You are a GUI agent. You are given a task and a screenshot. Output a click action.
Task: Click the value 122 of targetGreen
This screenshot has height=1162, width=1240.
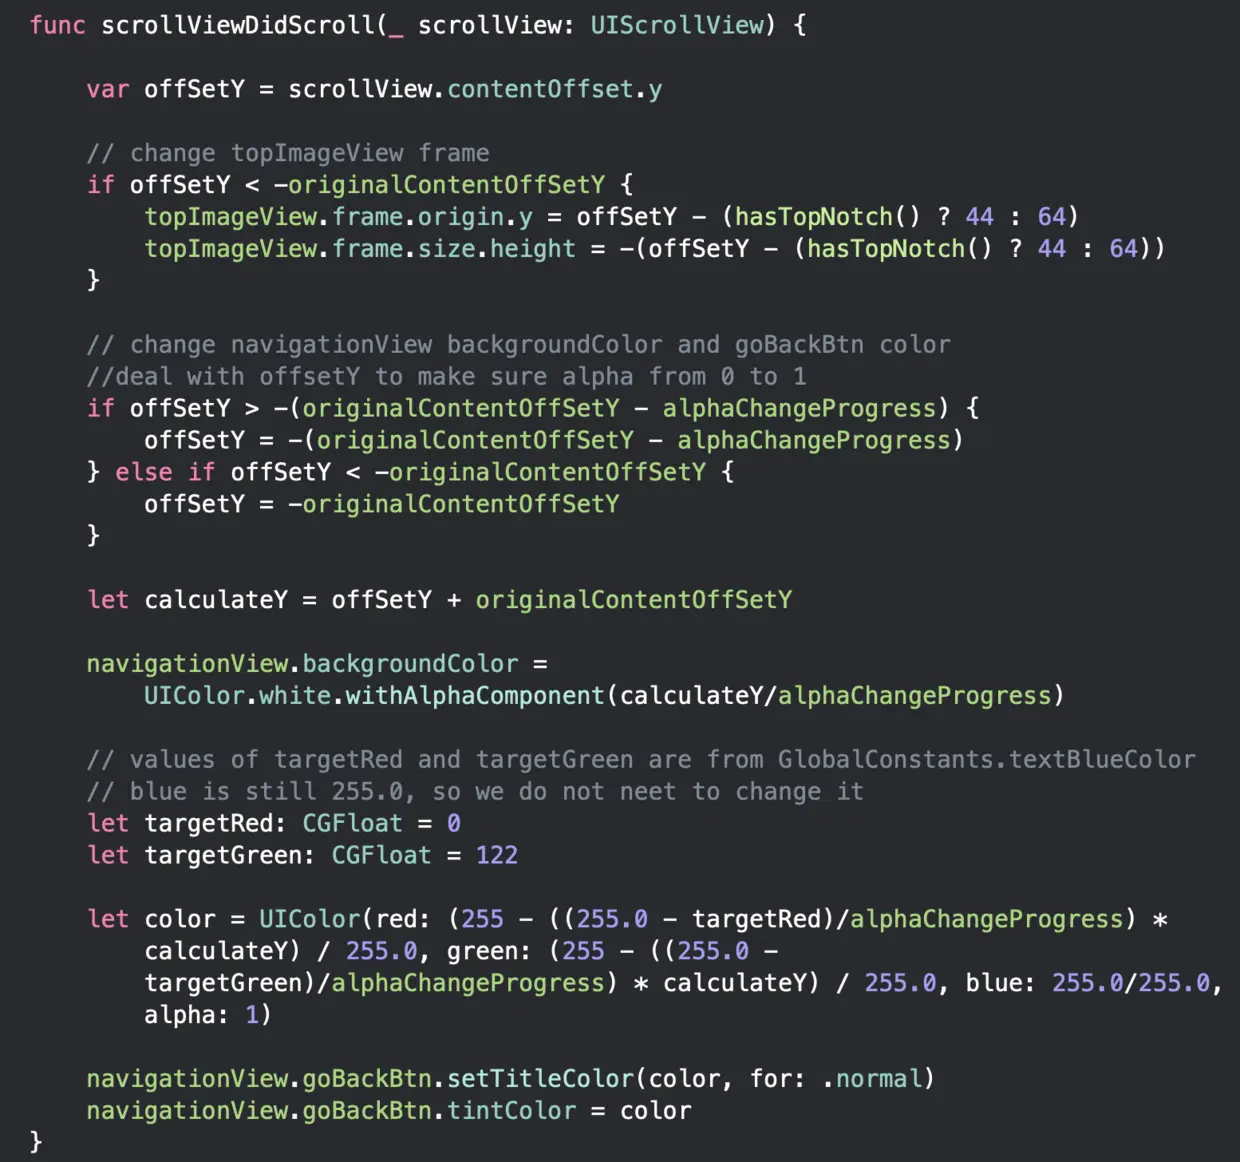click(x=497, y=856)
